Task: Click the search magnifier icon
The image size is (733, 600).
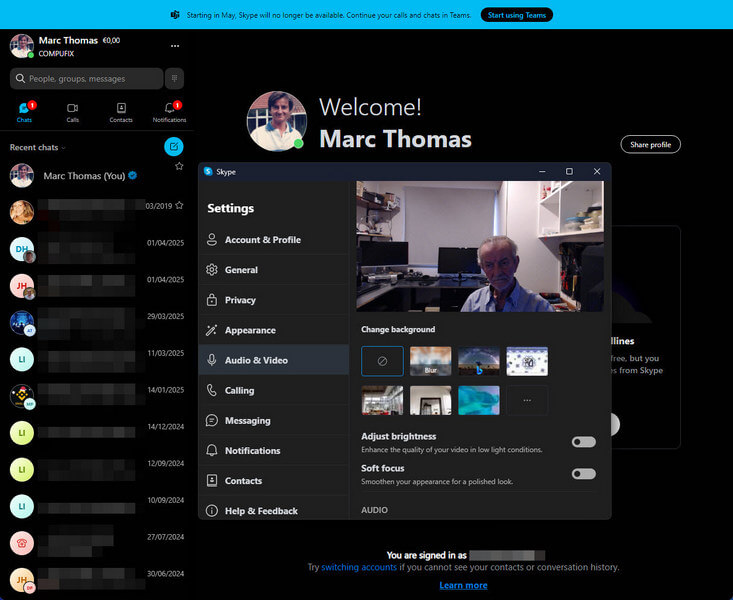Action: 20,79
